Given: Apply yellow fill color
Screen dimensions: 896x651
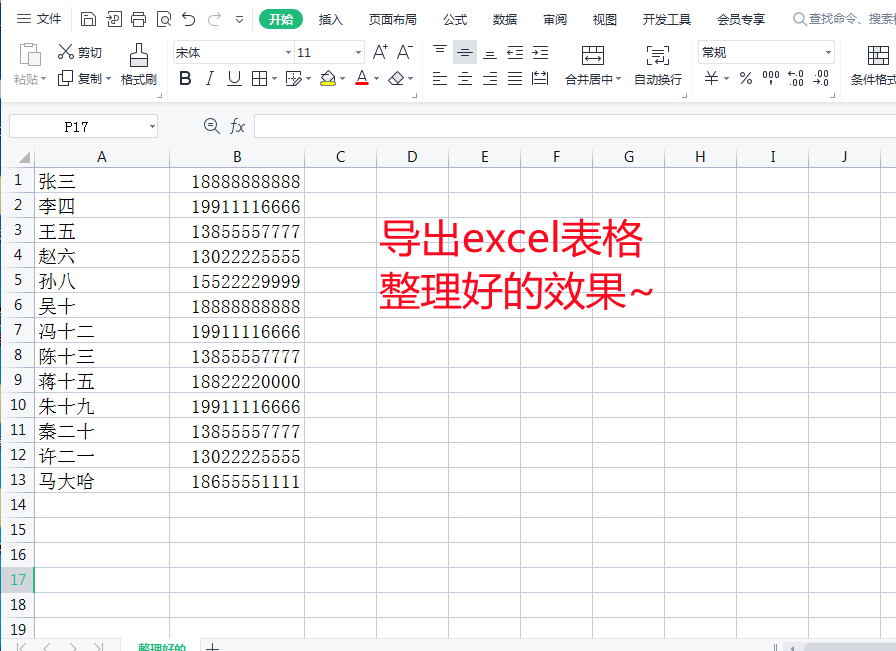Looking at the screenshot, I should coord(328,78).
